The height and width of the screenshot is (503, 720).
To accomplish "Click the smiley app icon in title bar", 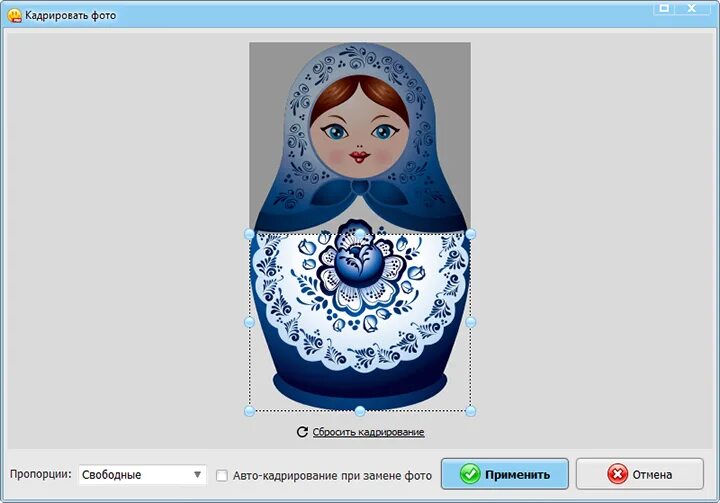I will 15,16.
